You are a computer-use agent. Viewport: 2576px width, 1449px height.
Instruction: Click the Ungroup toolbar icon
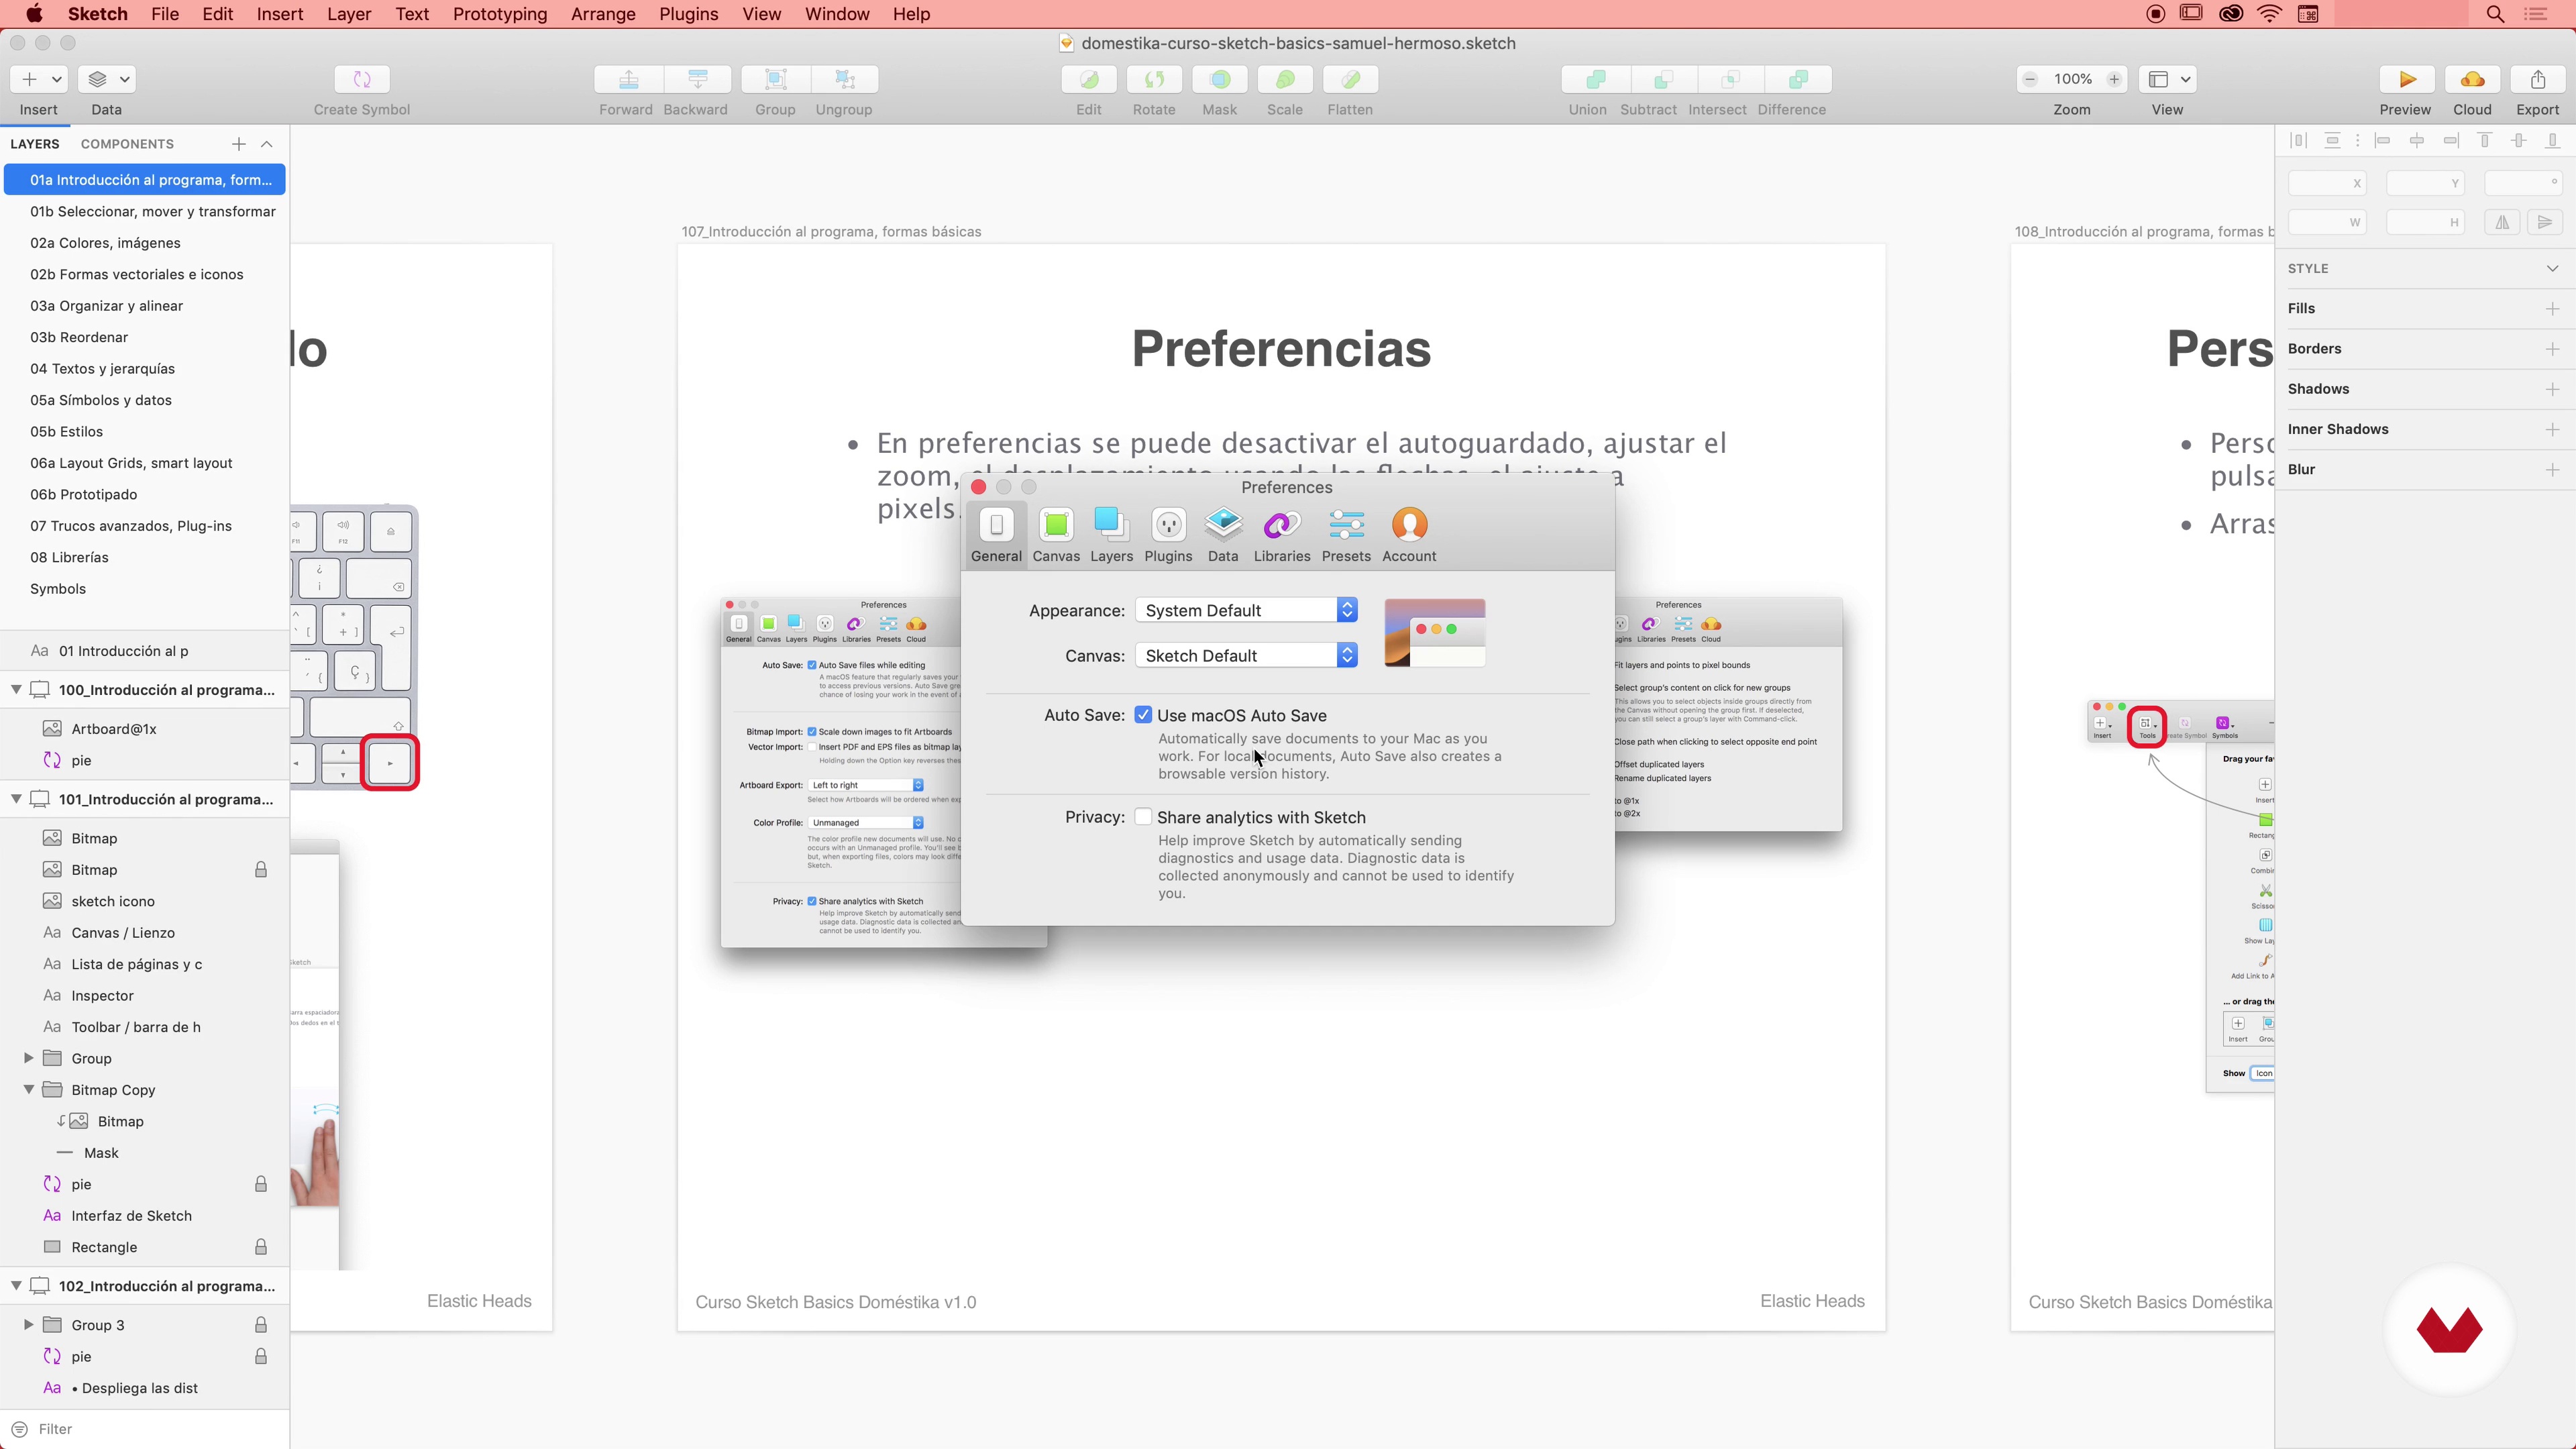click(x=844, y=79)
